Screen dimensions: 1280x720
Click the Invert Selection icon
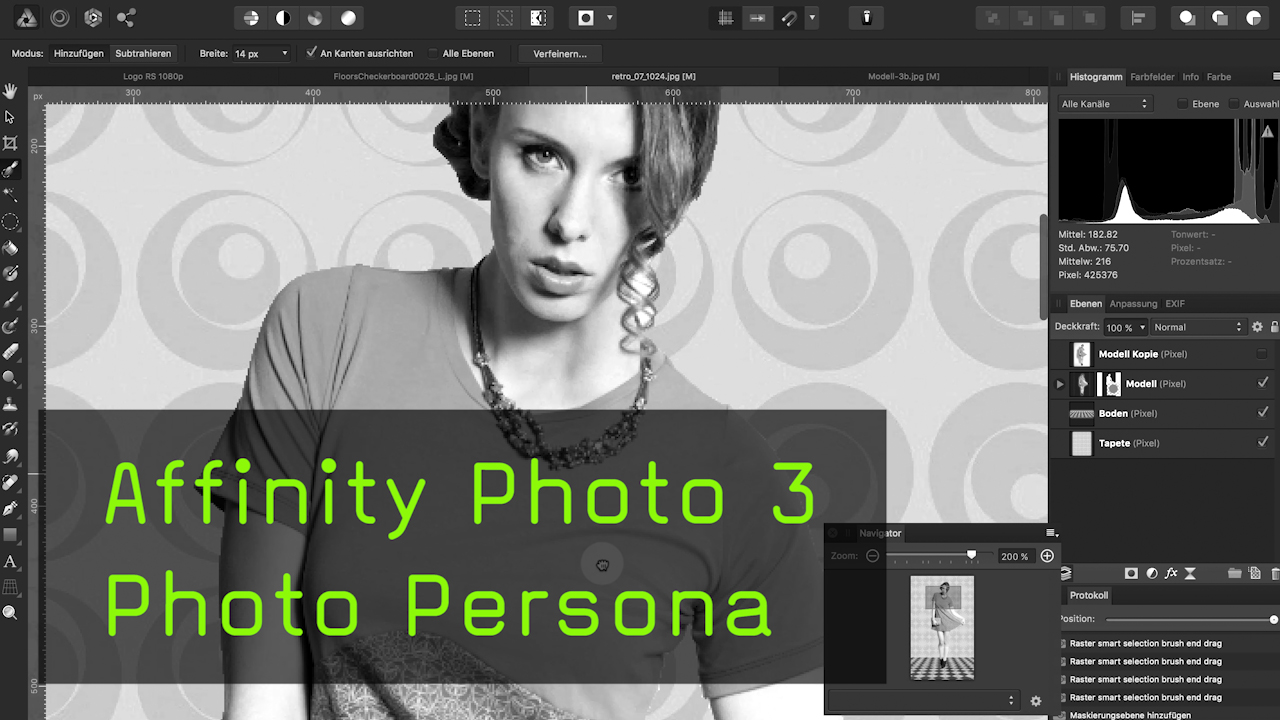[x=538, y=18]
